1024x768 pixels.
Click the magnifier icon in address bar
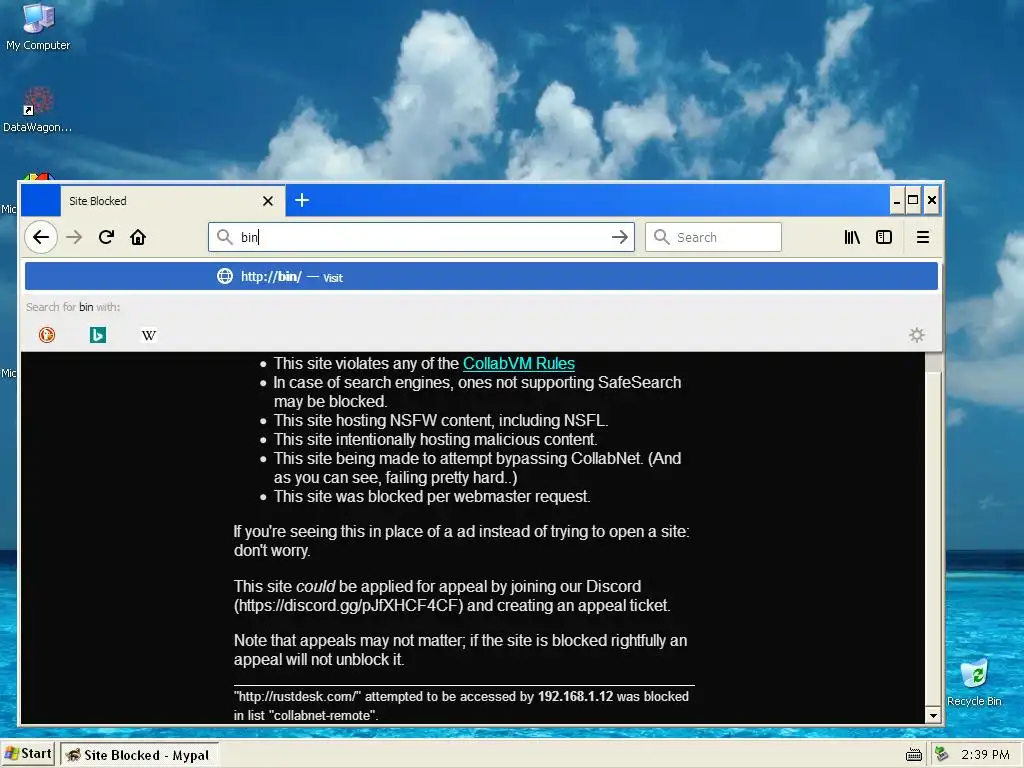[x=225, y=237]
